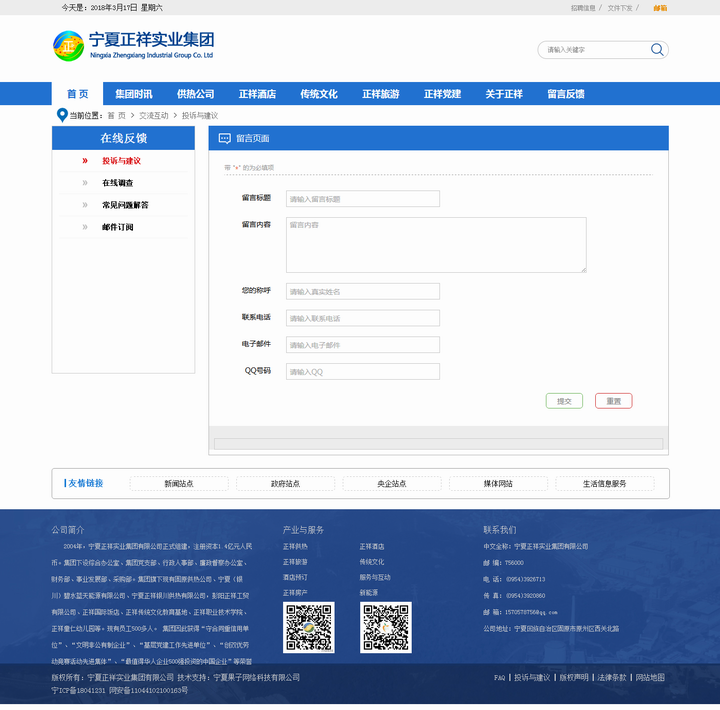Open the 集团时讯 navigation menu
Screen dimensions: 720x710
134,94
